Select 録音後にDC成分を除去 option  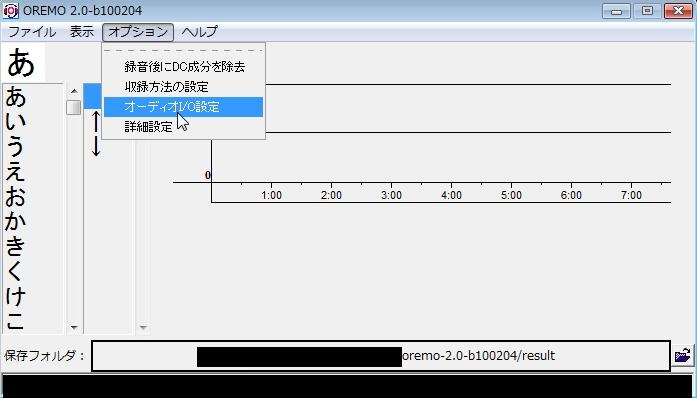[x=184, y=67]
